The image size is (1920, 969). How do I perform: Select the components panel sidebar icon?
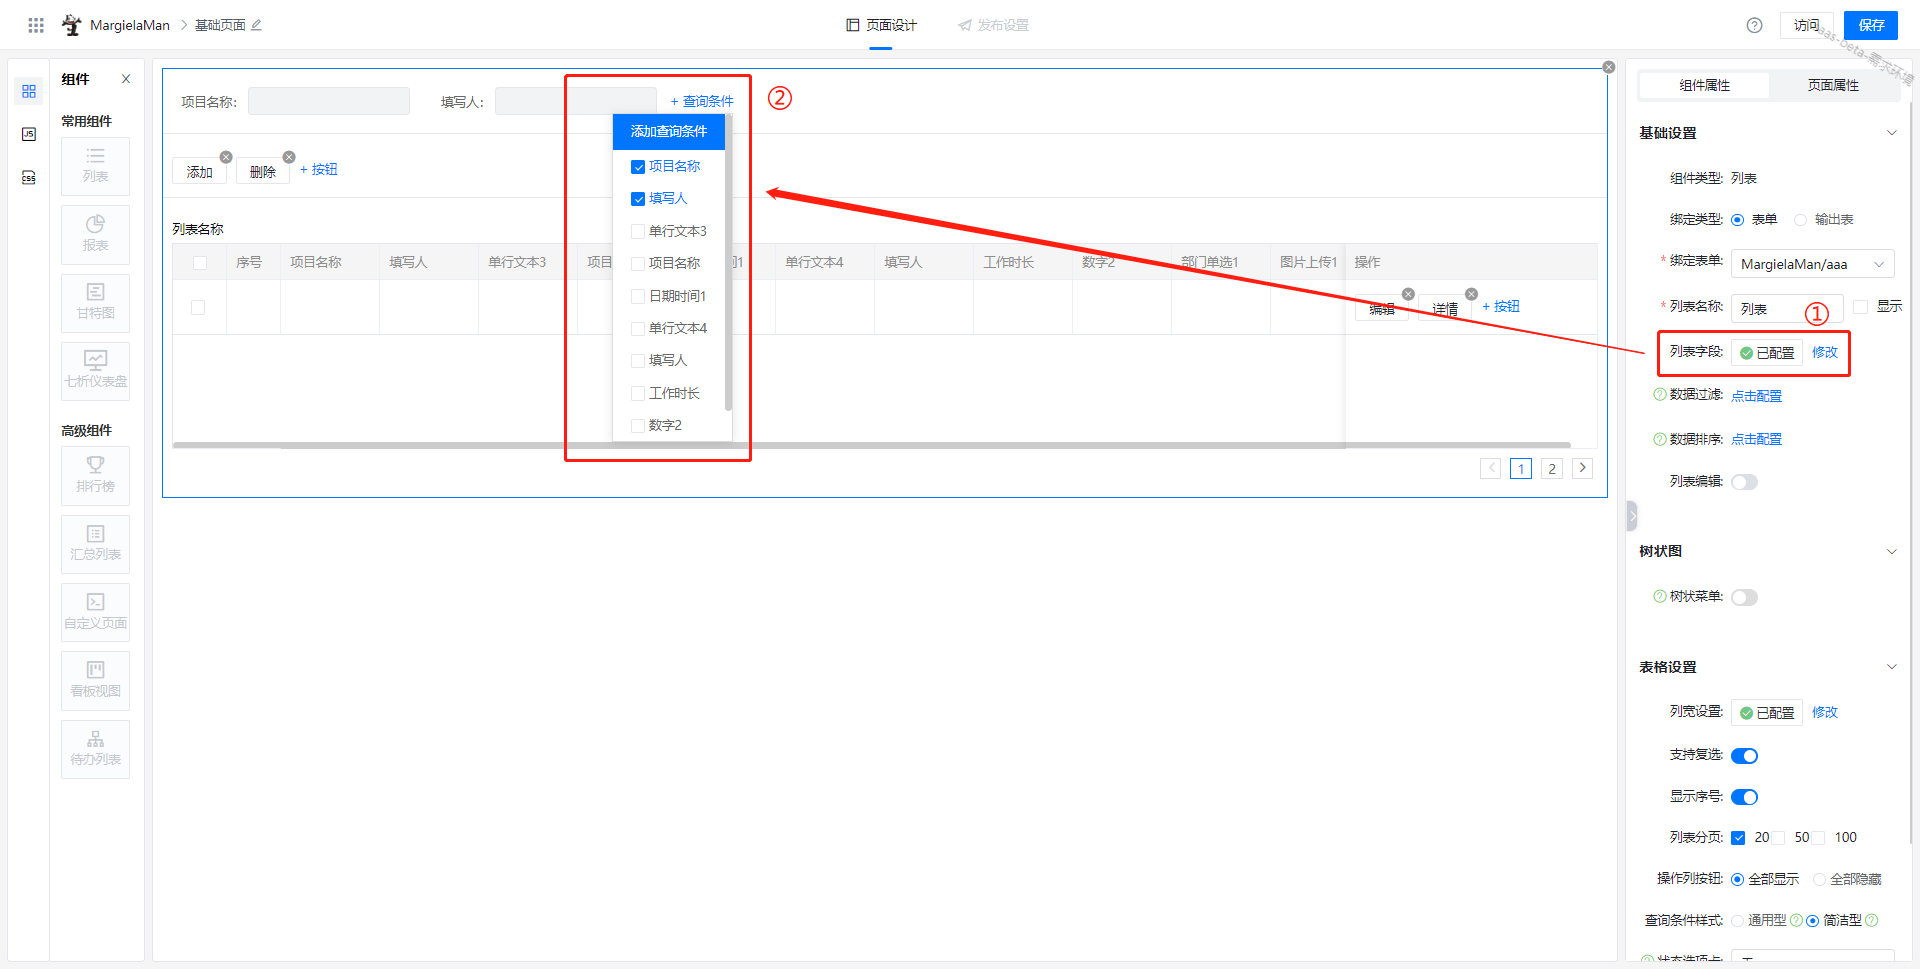tap(29, 91)
